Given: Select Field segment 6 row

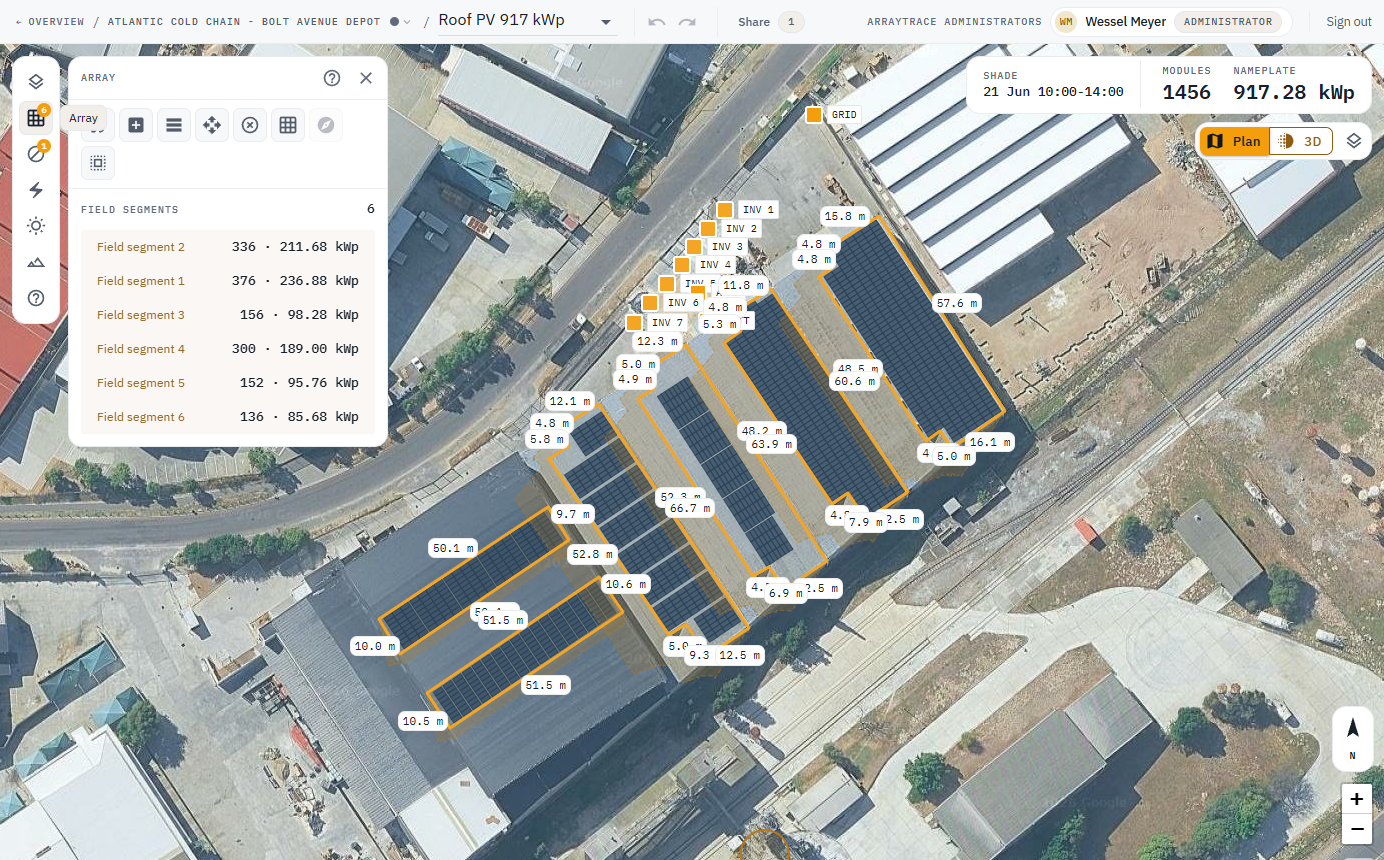Looking at the screenshot, I should [x=228, y=417].
